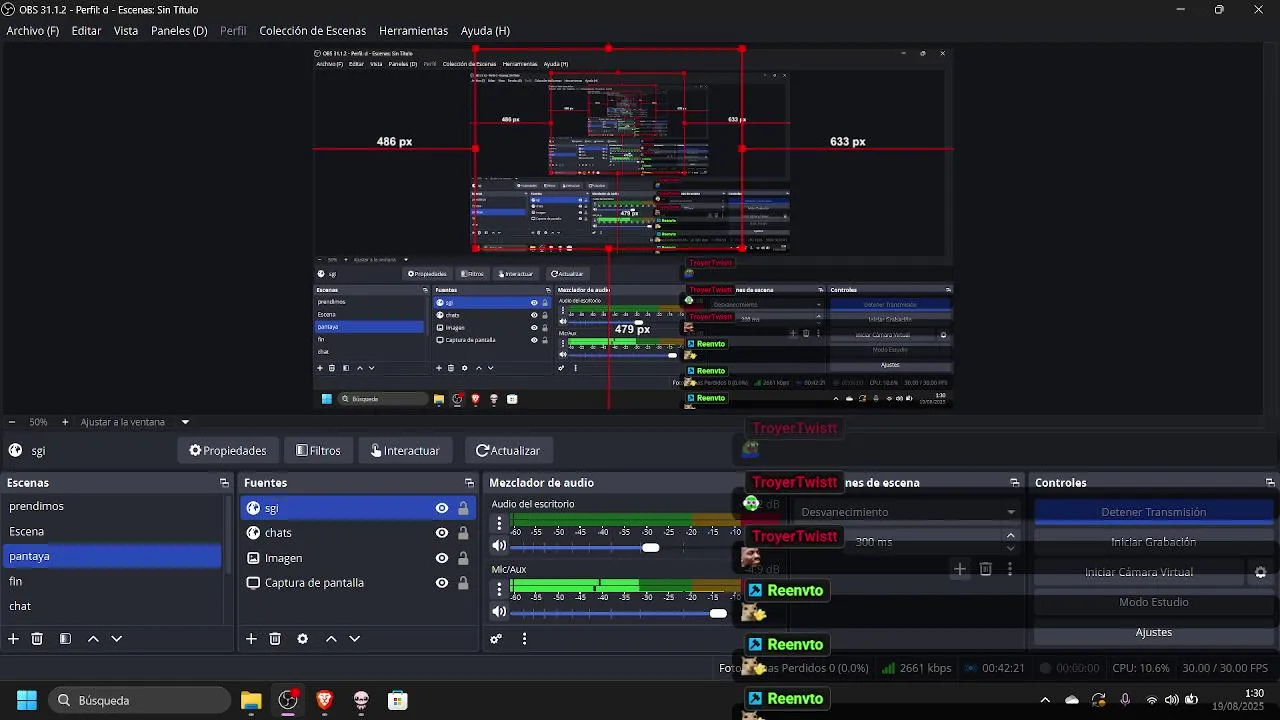Click Interactuar button
The width and height of the screenshot is (1280, 720).
pos(405,451)
